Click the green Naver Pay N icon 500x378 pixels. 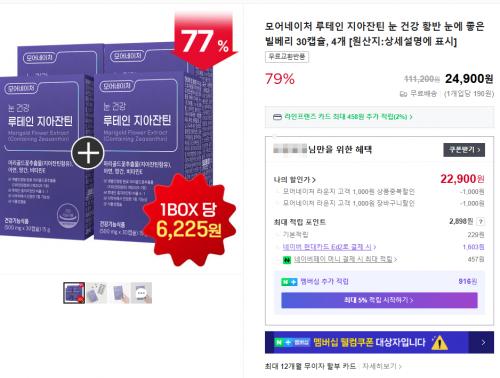tap(287, 260)
